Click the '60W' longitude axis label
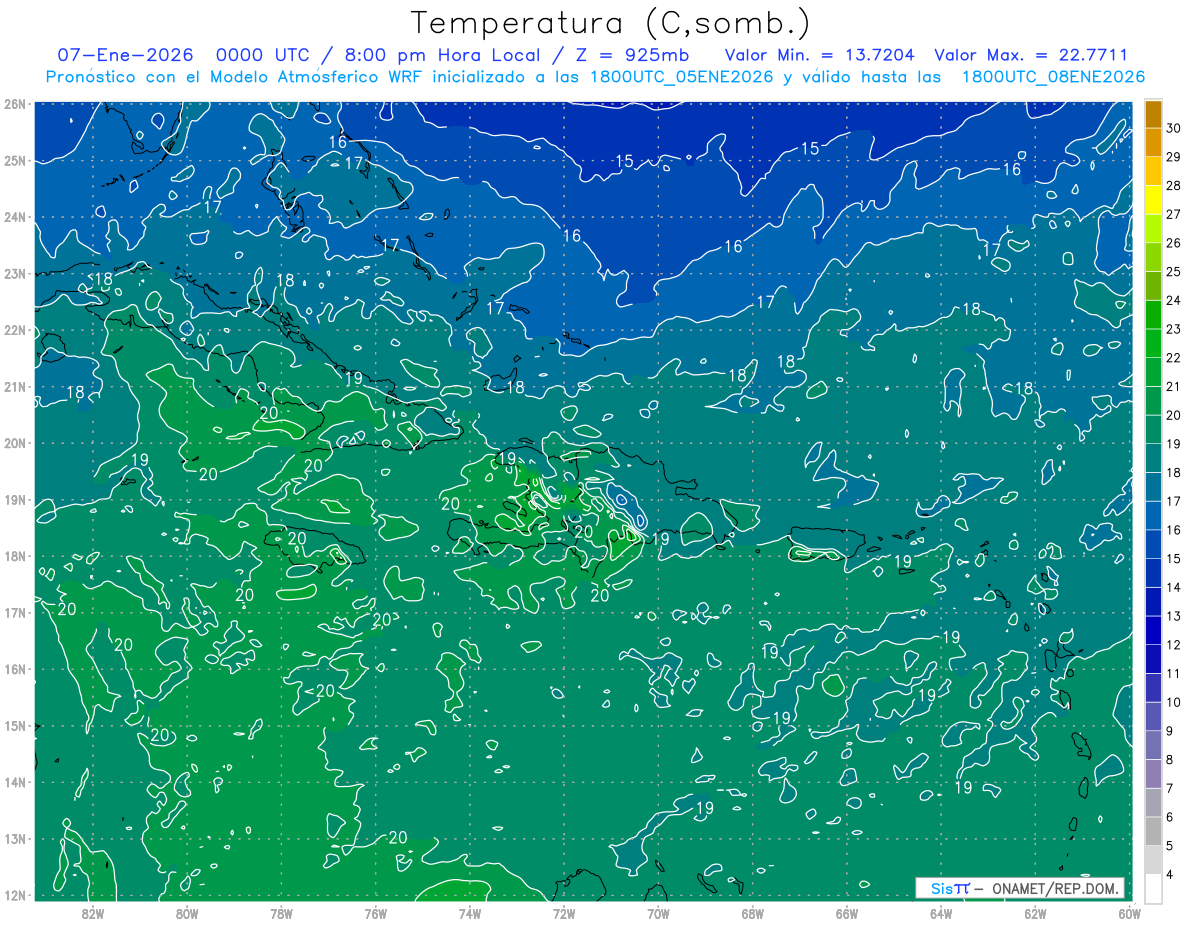This screenshot has width=1200, height=927. coord(1129,913)
